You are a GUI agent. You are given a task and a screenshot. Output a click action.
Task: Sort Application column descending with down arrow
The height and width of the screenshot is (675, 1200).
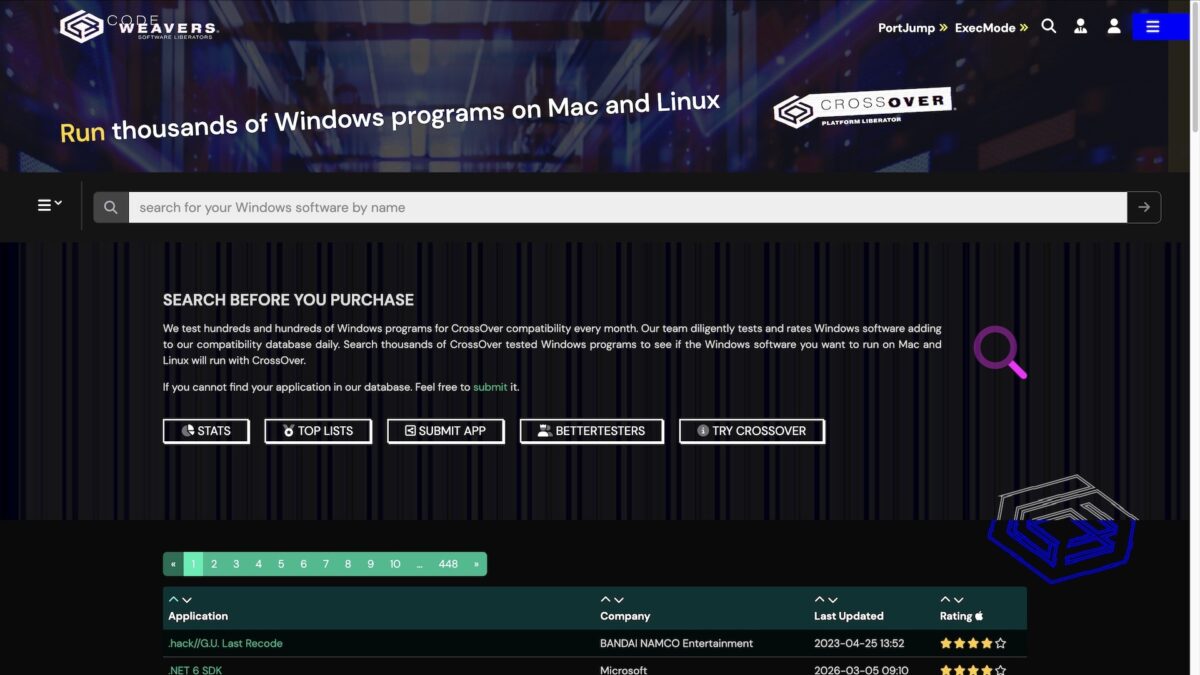click(187, 600)
